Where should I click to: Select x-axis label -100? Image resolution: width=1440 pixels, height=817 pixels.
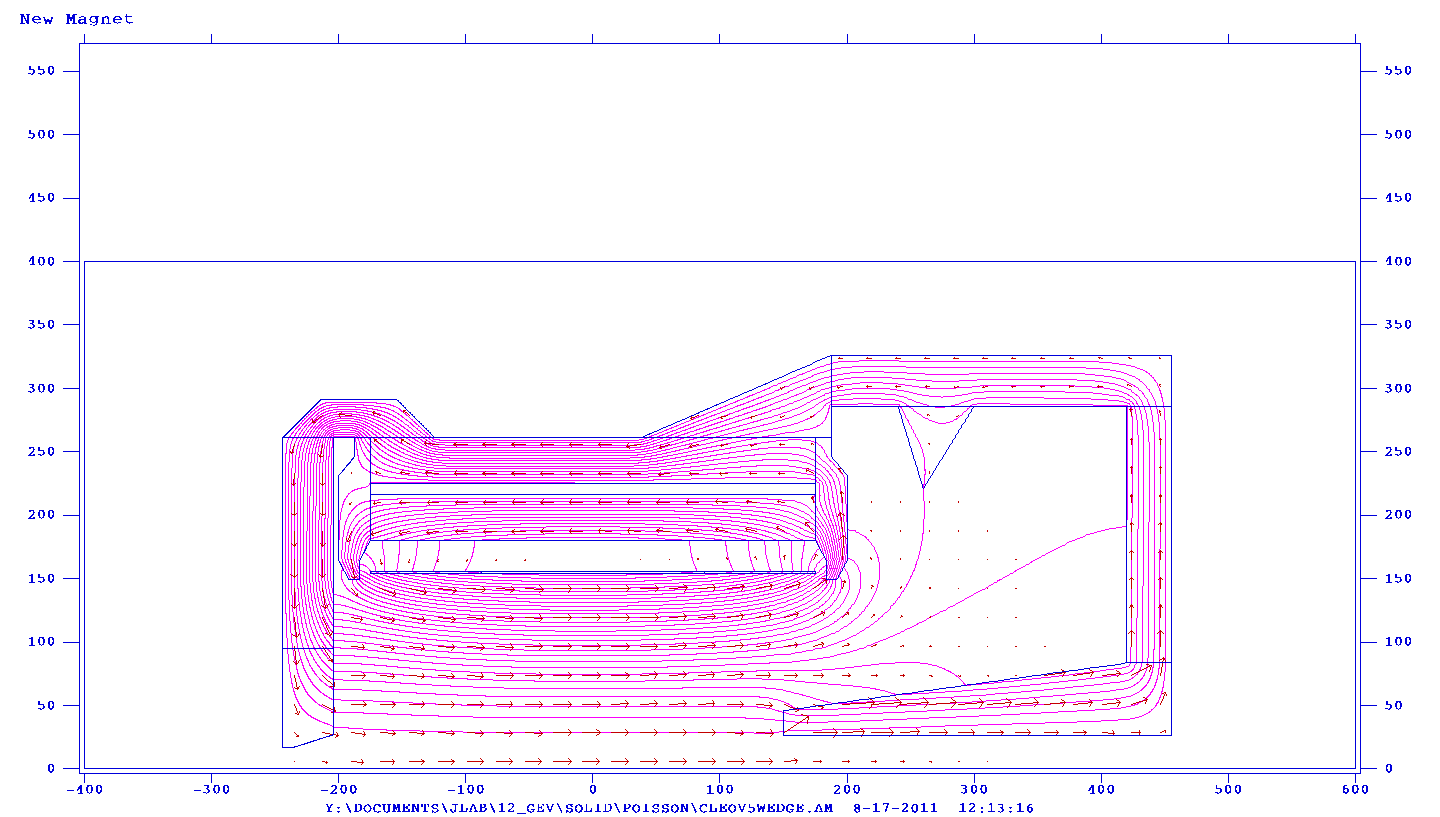tap(465, 789)
